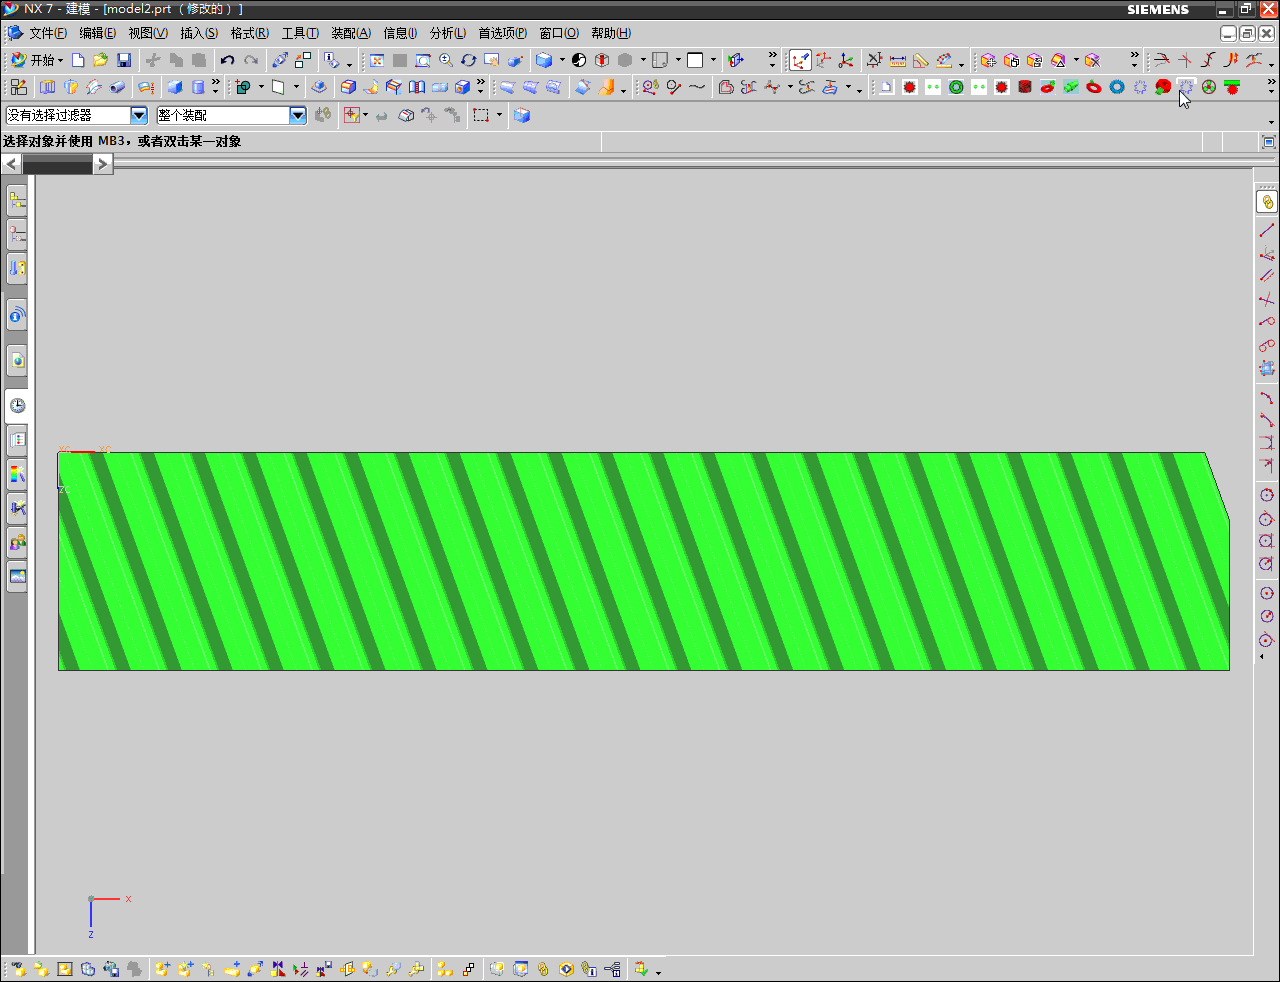Open the 视图(V) menu
1280x982 pixels.
(x=148, y=33)
